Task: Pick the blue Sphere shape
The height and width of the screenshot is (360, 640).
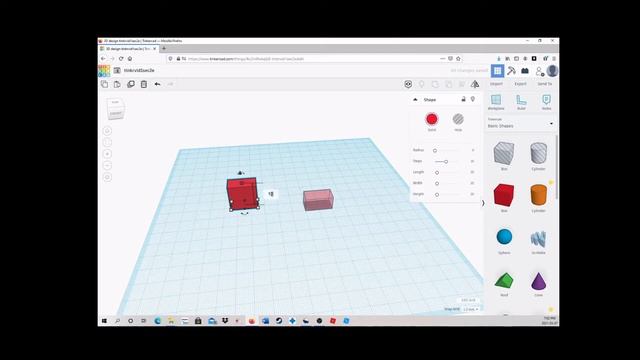Action: tap(504, 237)
